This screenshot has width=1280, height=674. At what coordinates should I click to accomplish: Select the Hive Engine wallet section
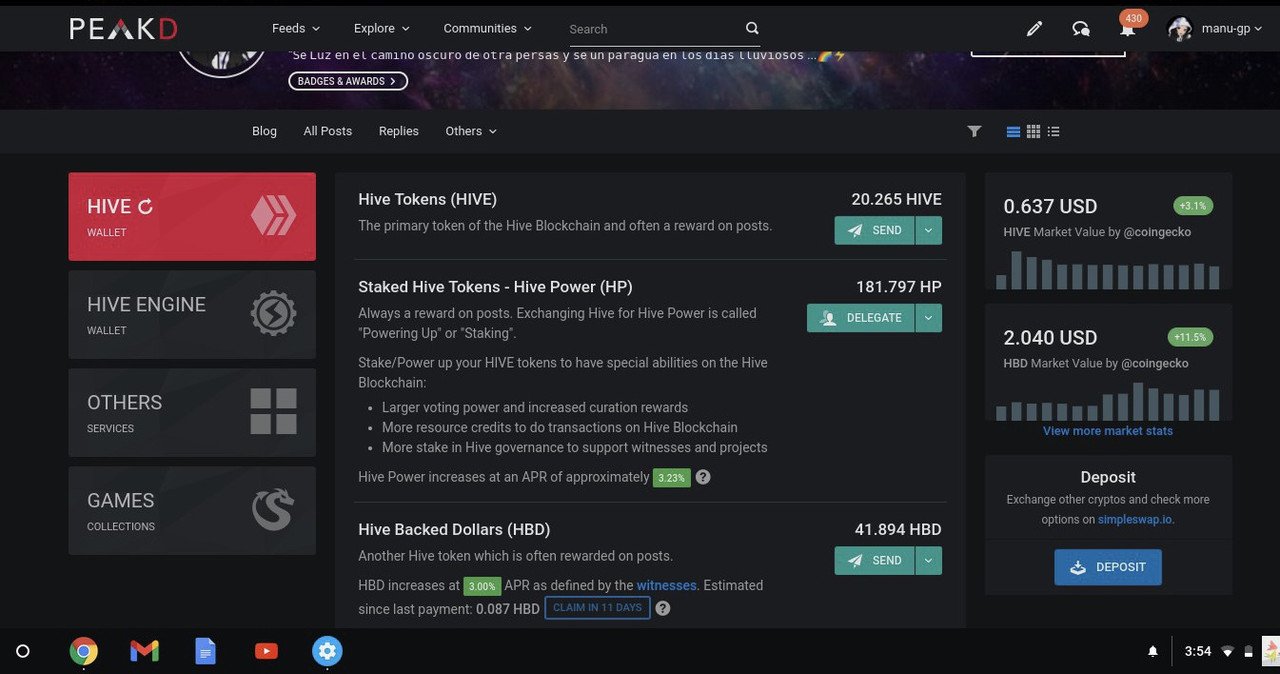point(192,314)
